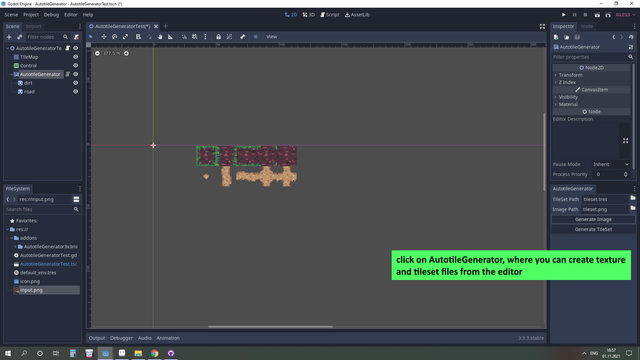Hide the dirt node
The width and height of the screenshot is (640, 360).
pyautogui.click(x=76, y=83)
